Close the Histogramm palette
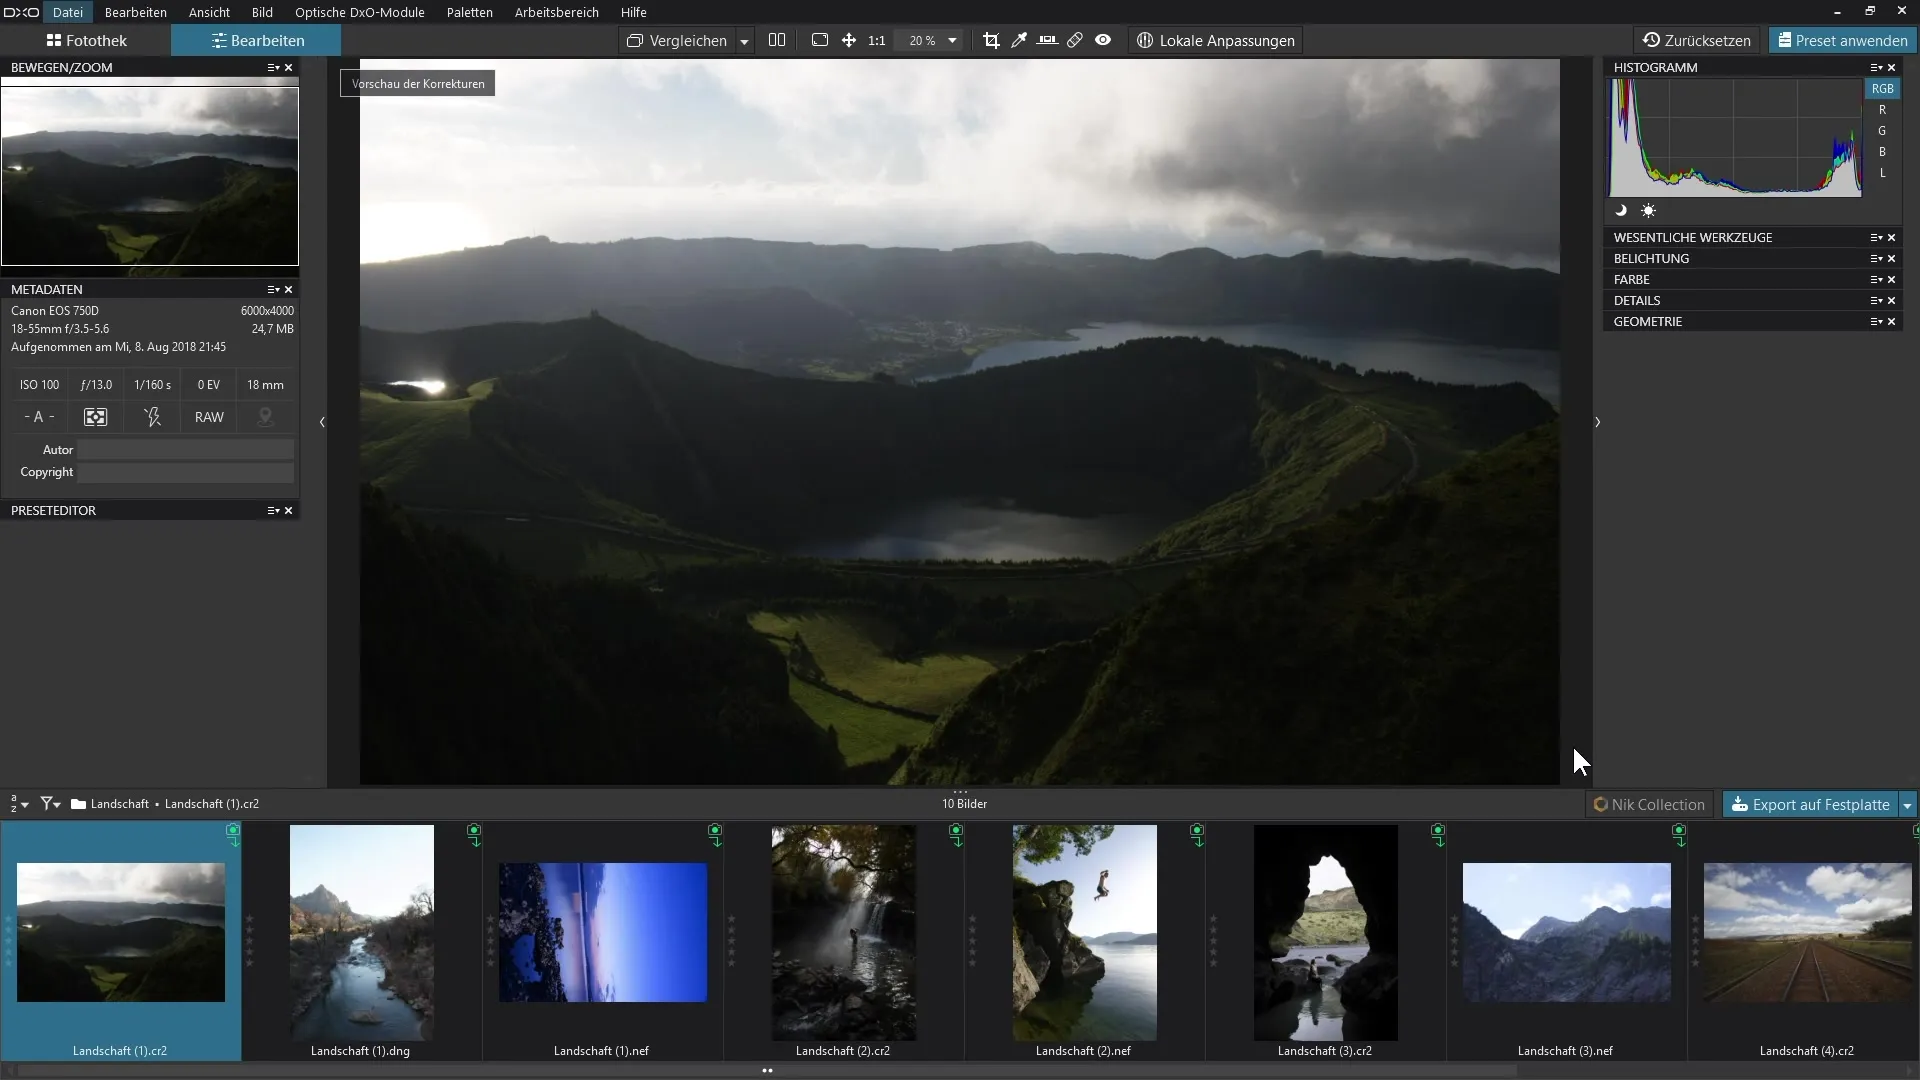 coord(1891,68)
